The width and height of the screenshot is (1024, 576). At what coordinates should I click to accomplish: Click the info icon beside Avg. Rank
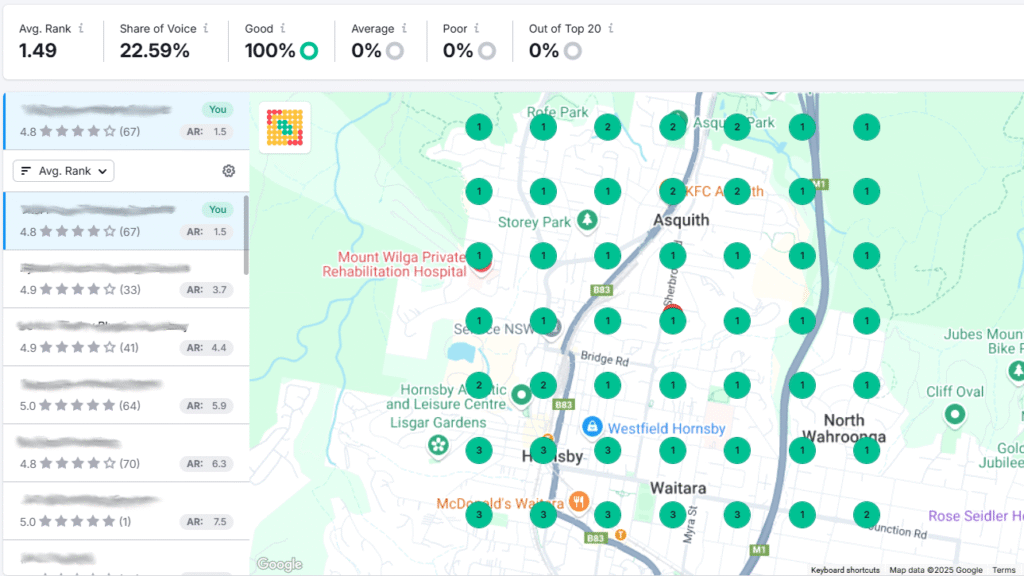click(x=81, y=29)
